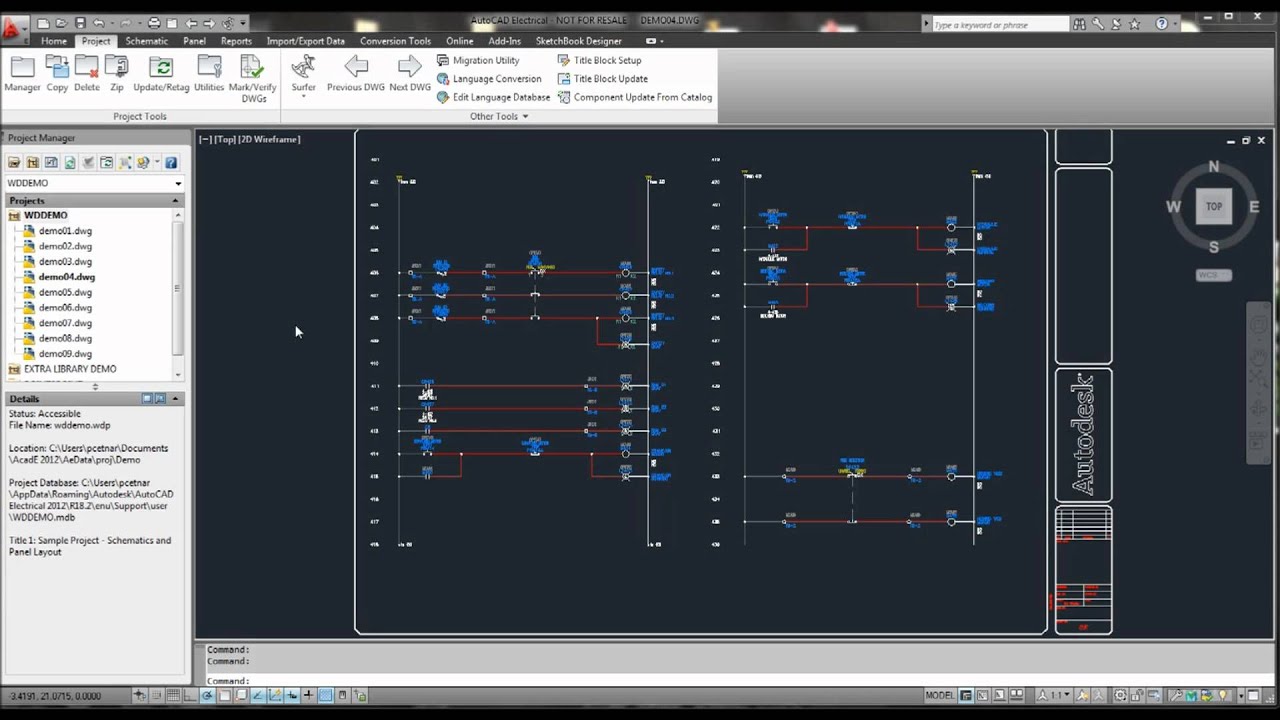This screenshot has height=720, width=1280.
Task: Click Edit Language Database
Action: [500, 97]
